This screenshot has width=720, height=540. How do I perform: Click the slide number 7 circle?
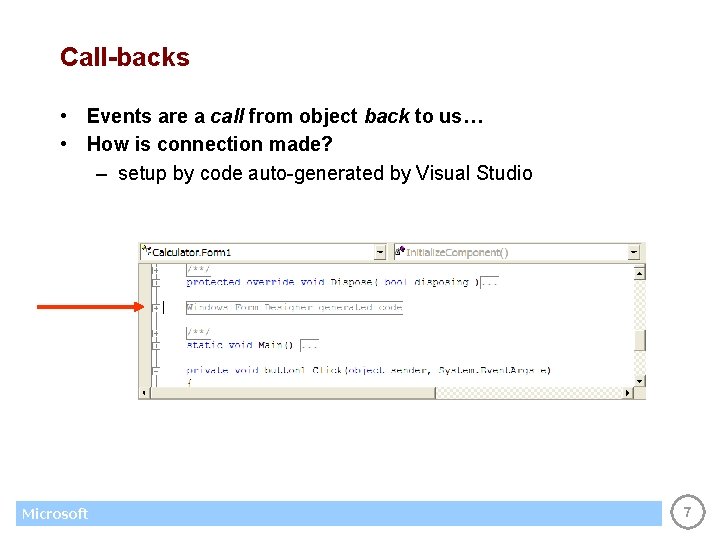pos(687,512)
